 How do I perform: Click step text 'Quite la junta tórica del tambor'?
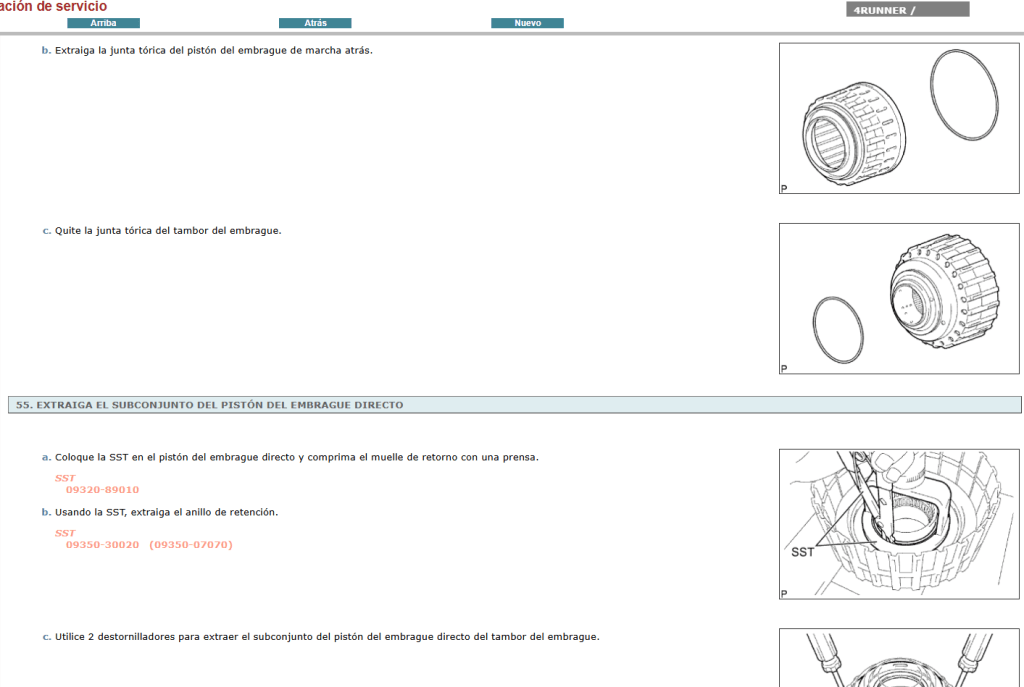[x=168, y=231]
